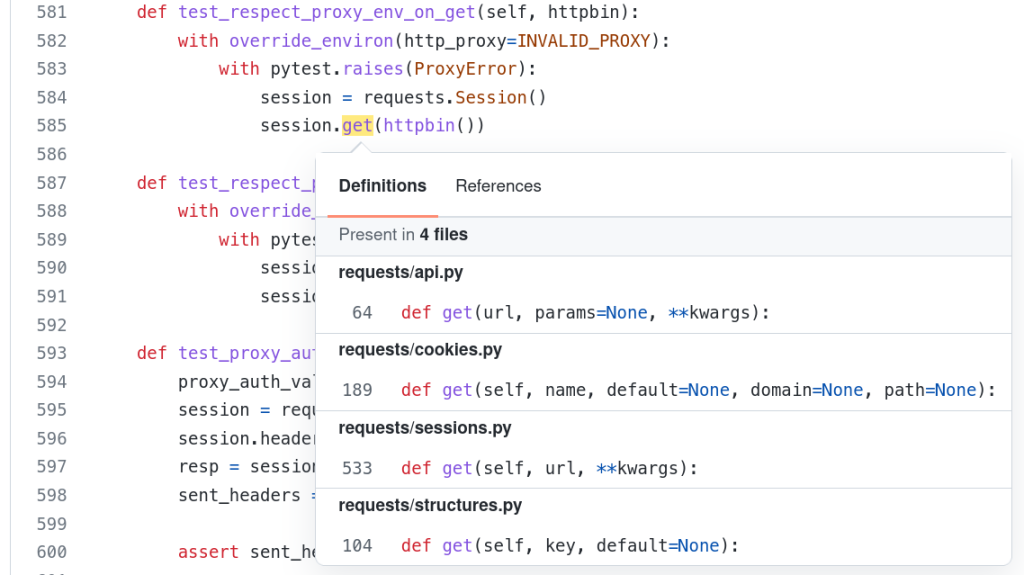The image size is (1024, 575).
Task: Click the INVALID_PROXY constant on line 582
Action: click(x=583, y=41)
